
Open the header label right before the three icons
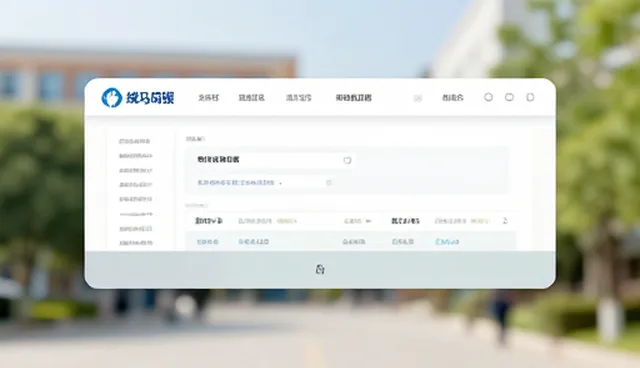point(453,98)
